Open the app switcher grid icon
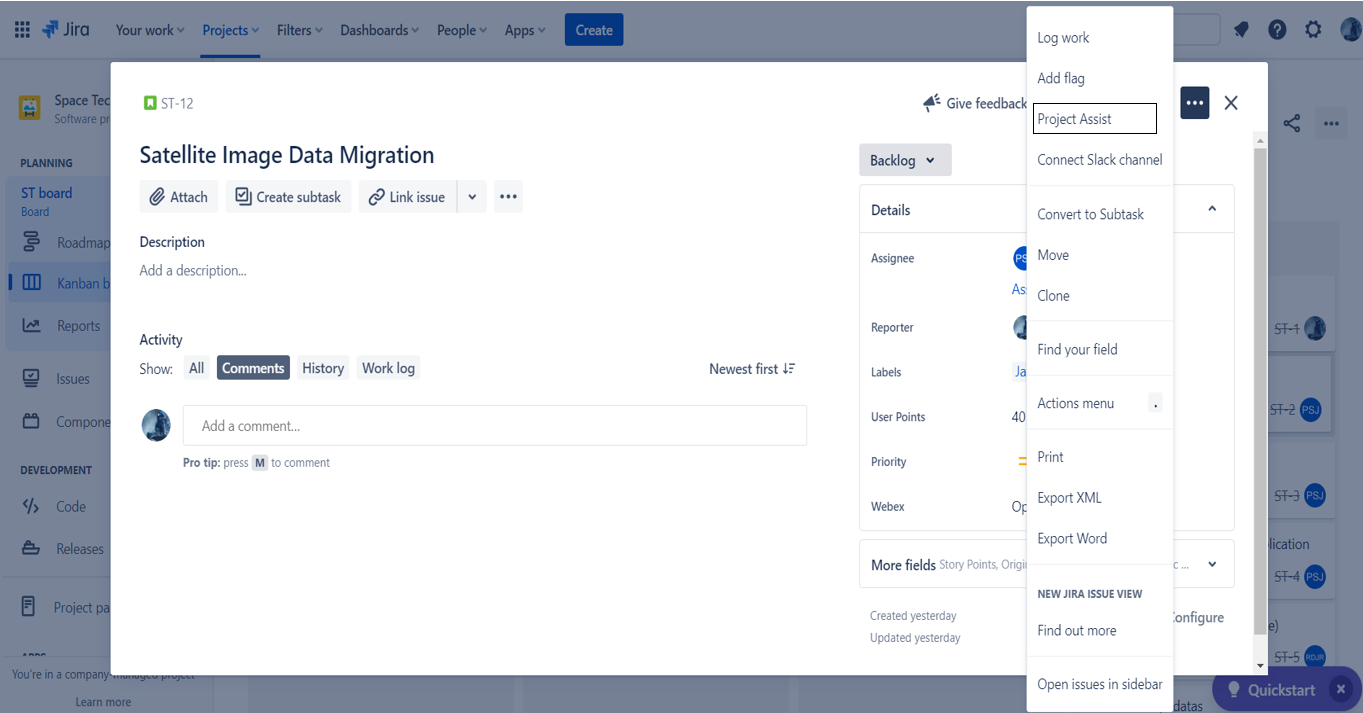This screenshot has height=713, width=1363. point(22,30)
